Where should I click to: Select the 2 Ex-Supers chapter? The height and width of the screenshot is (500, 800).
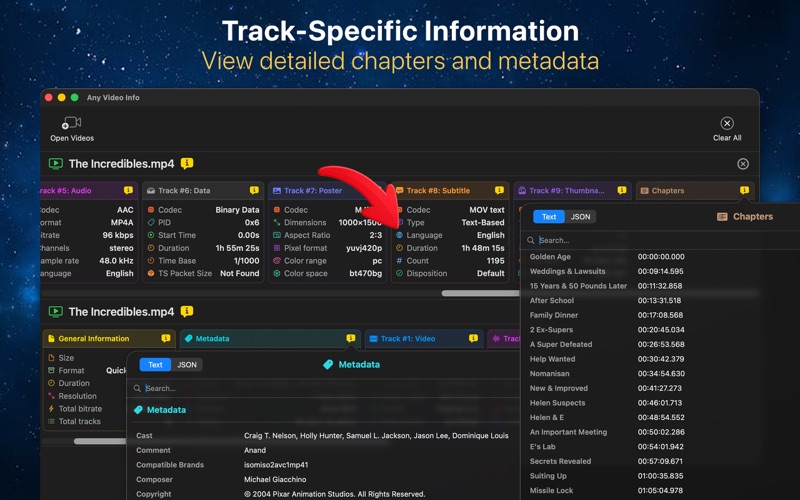[658, 330]
